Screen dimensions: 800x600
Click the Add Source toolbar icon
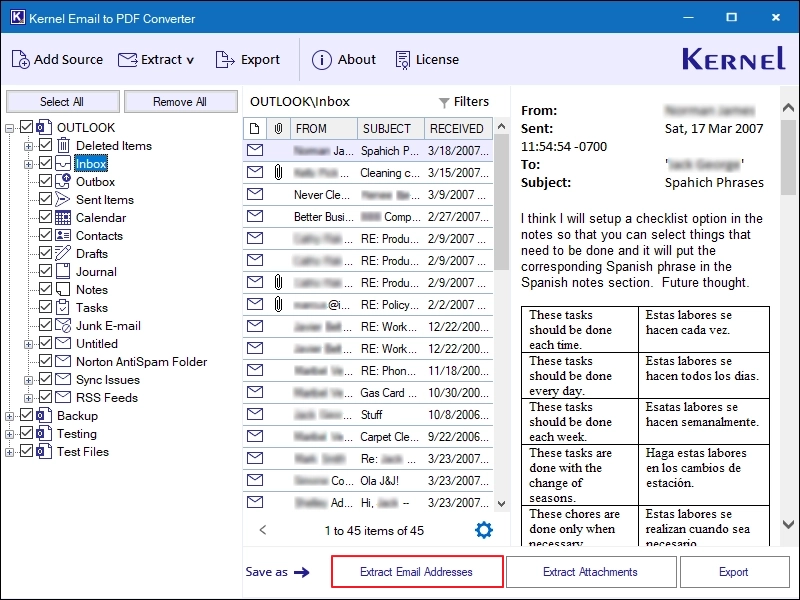(x=20, y=60)
